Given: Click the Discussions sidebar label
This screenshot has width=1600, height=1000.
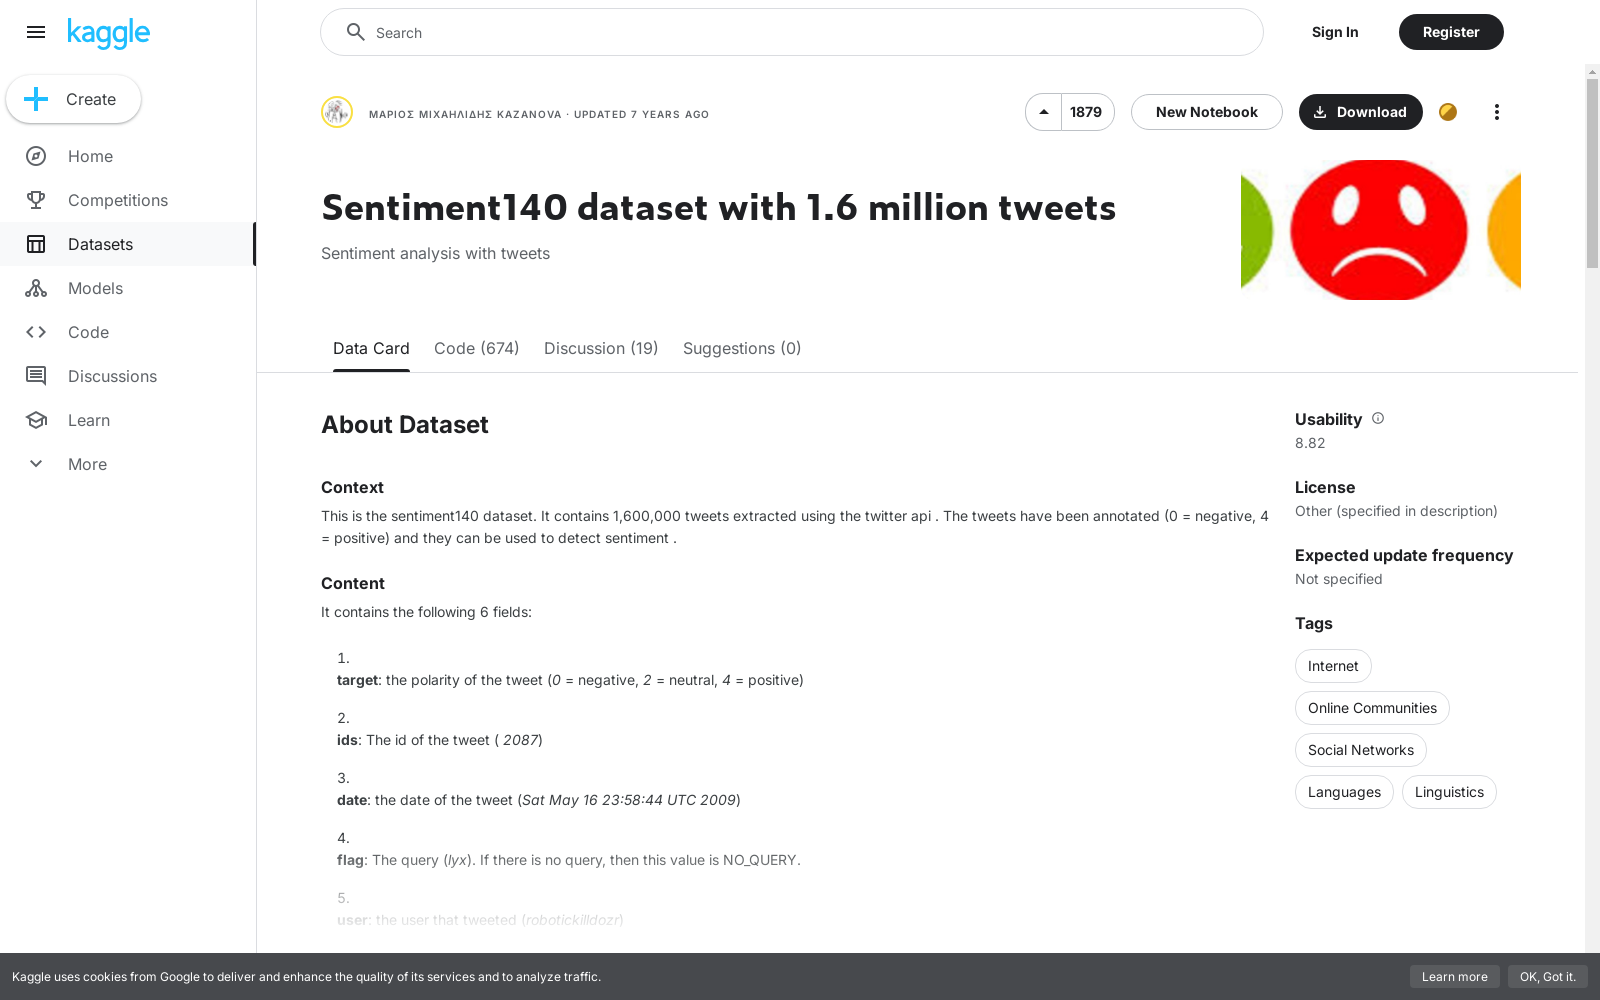Looking at the screenshot, I should pos(112,376).
